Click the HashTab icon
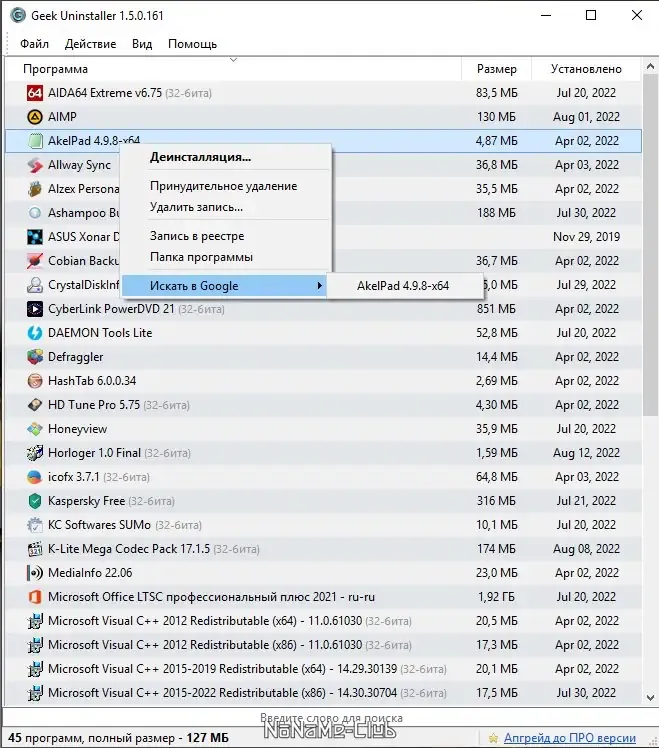Image resolution: width=659 pixels, height=748 pixels. [x=35, y=381]
